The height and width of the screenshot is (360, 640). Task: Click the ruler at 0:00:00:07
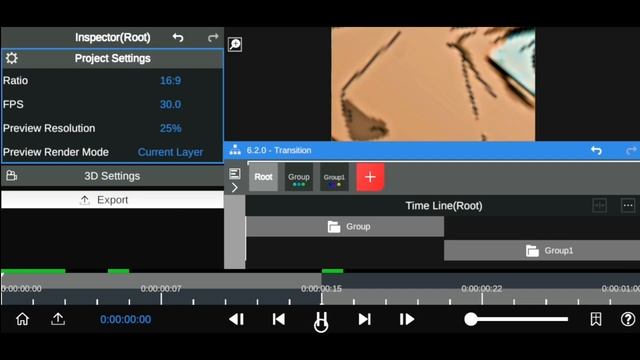(161, 289)
